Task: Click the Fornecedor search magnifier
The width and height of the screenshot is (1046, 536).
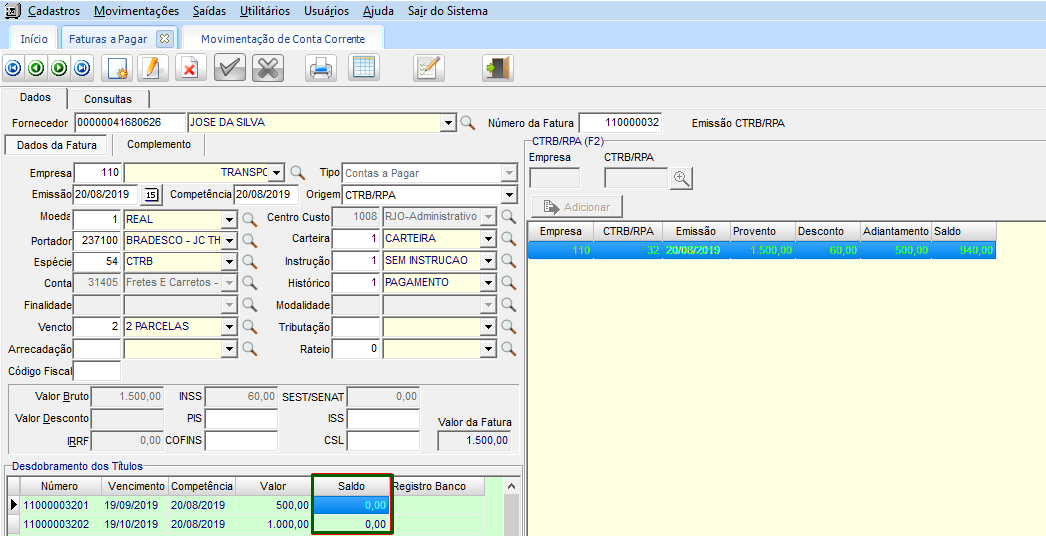Action: [467, 123]
